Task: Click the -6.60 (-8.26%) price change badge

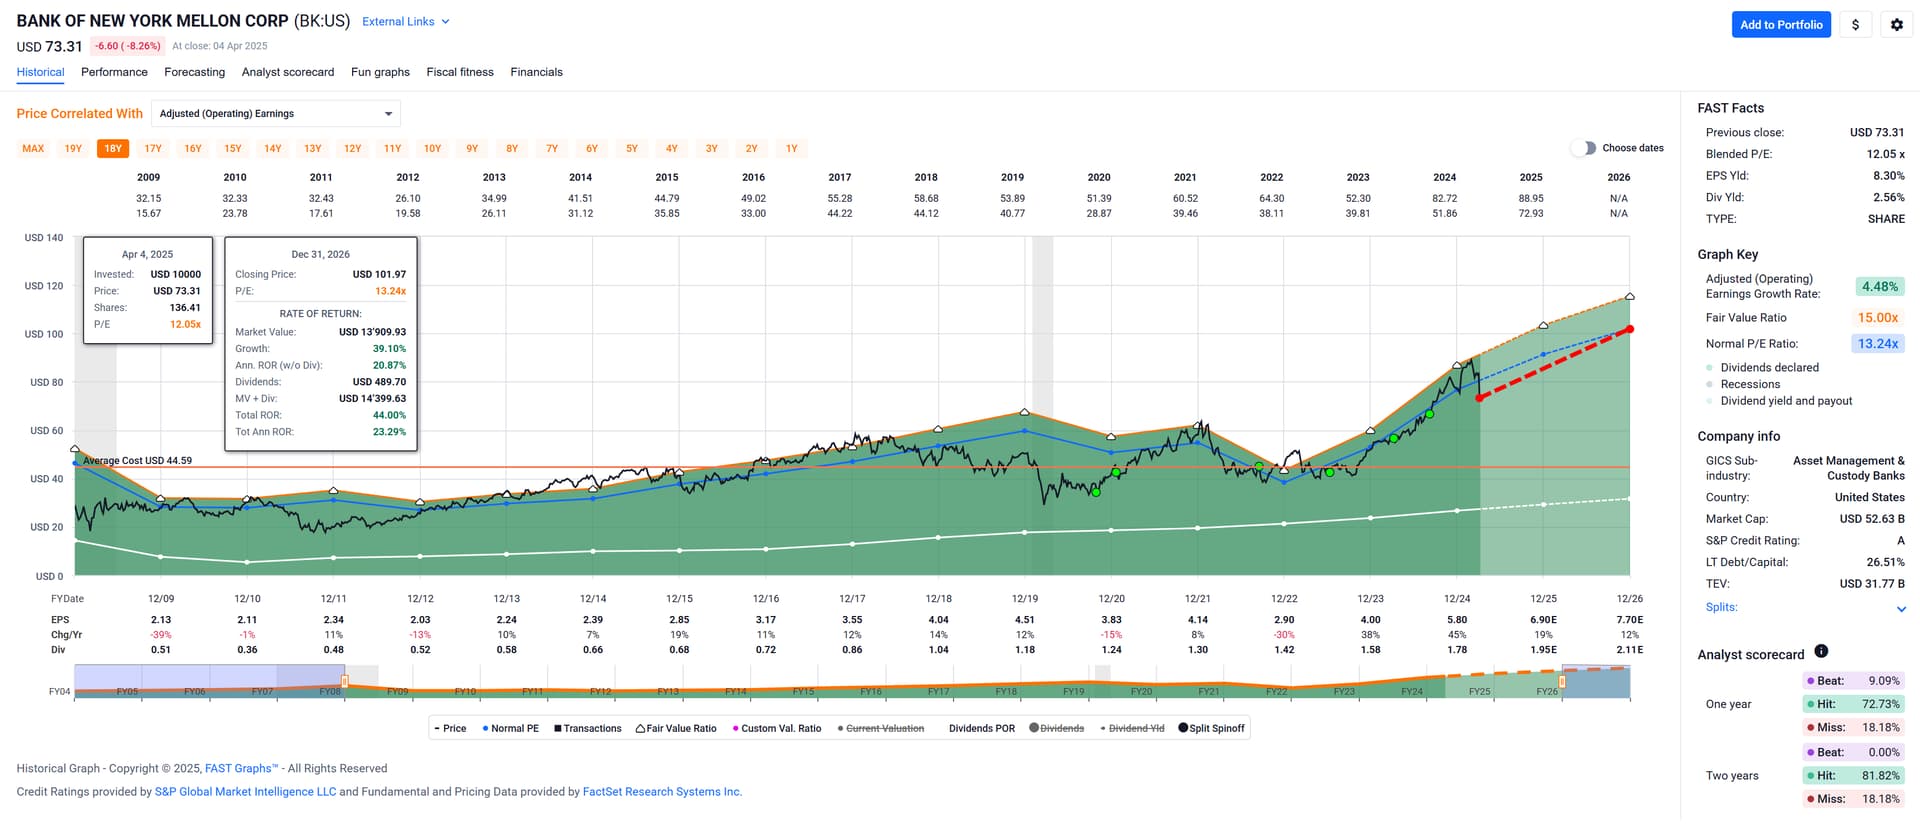Action: (128, 46)
